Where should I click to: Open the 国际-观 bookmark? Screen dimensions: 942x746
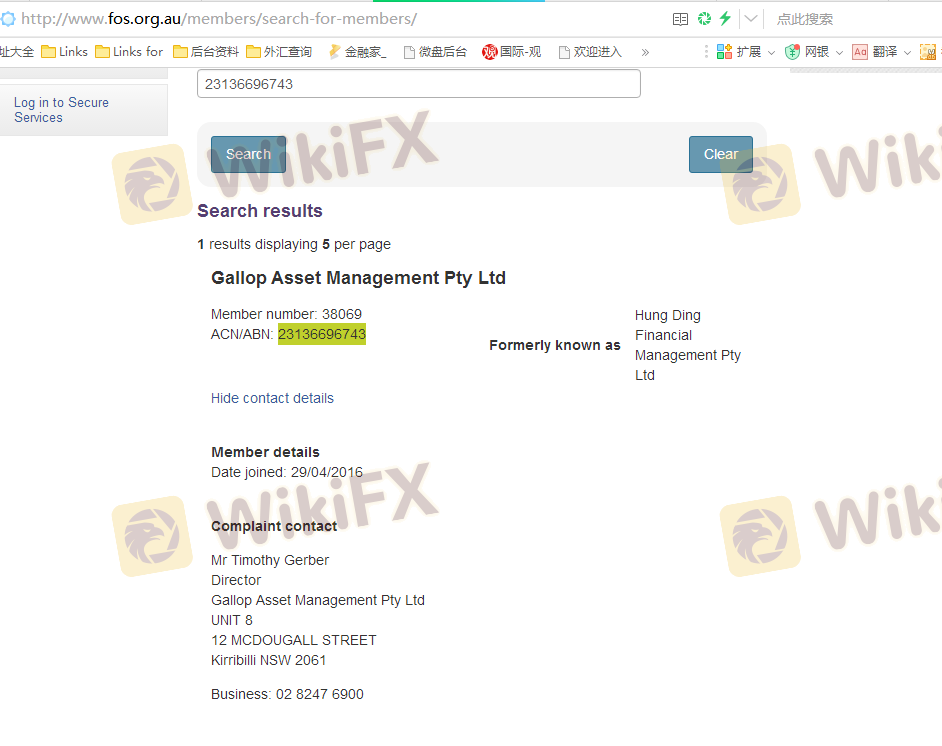tap(512, 52)
